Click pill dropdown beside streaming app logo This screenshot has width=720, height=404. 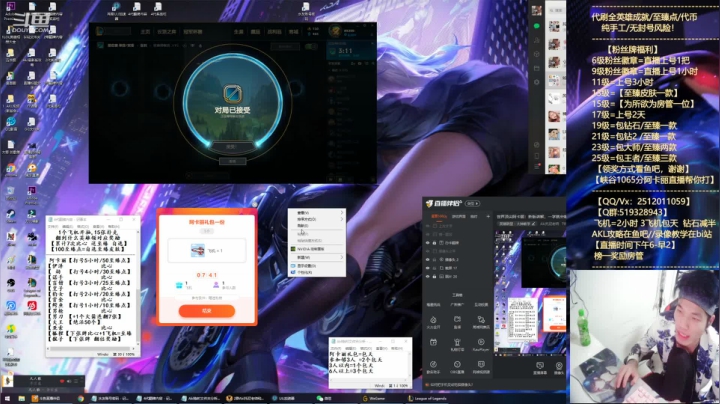point(472,203)
